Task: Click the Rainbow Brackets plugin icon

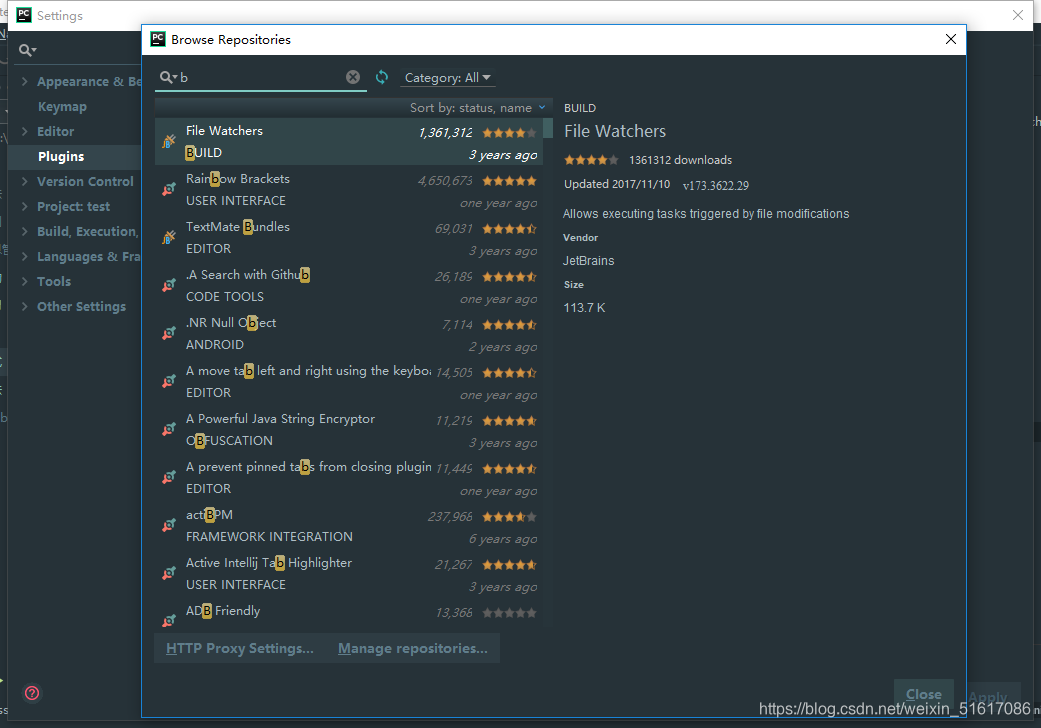Action: pos(169,189)
